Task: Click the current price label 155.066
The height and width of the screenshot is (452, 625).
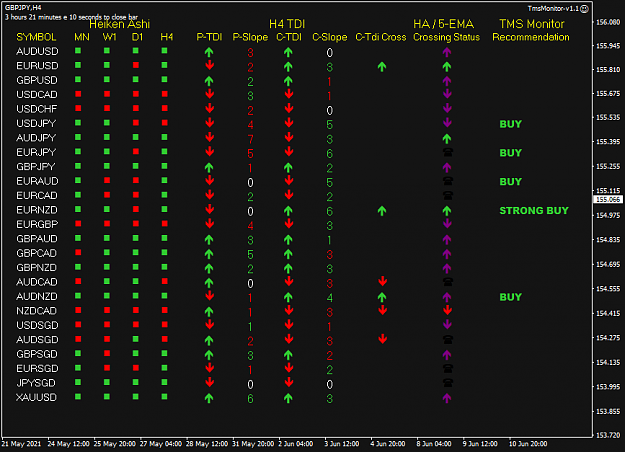Action: (x=607, y=199)
